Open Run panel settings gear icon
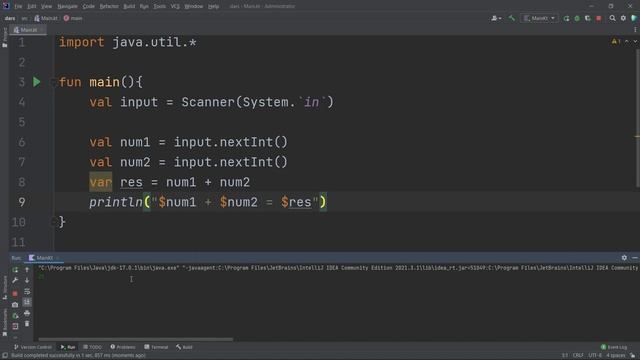 [624, 258]
